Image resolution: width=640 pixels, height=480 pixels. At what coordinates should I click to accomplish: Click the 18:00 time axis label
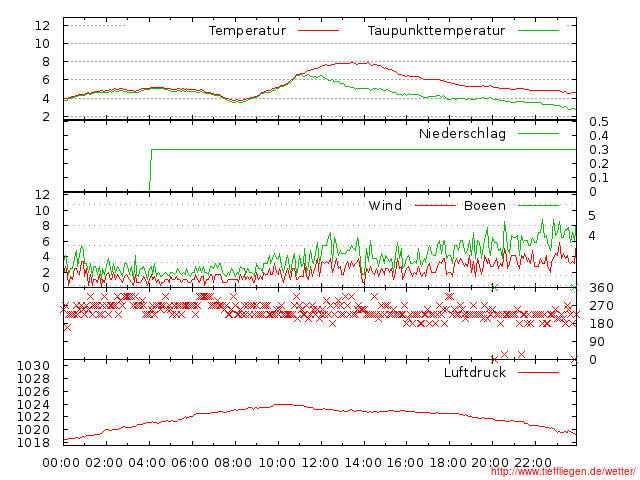tap(448, 463)
